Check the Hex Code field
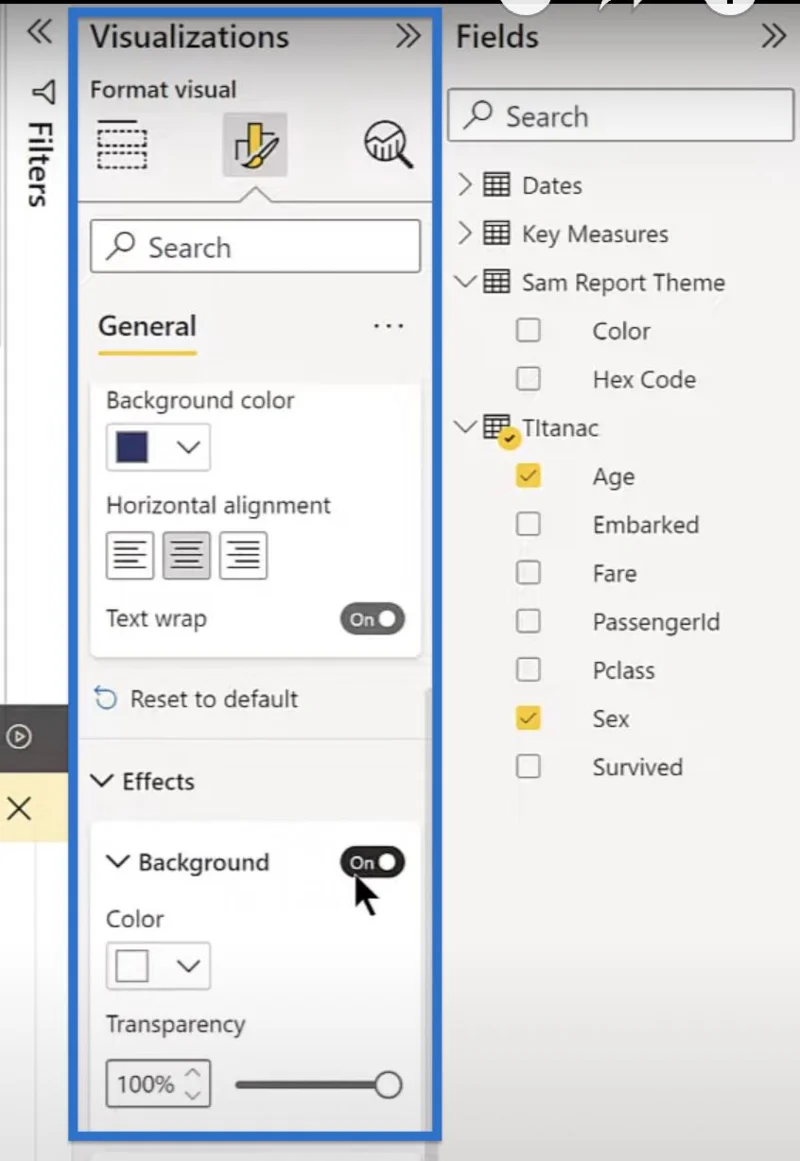Viewport: 800px width, 1161px height. coord(528,378)
